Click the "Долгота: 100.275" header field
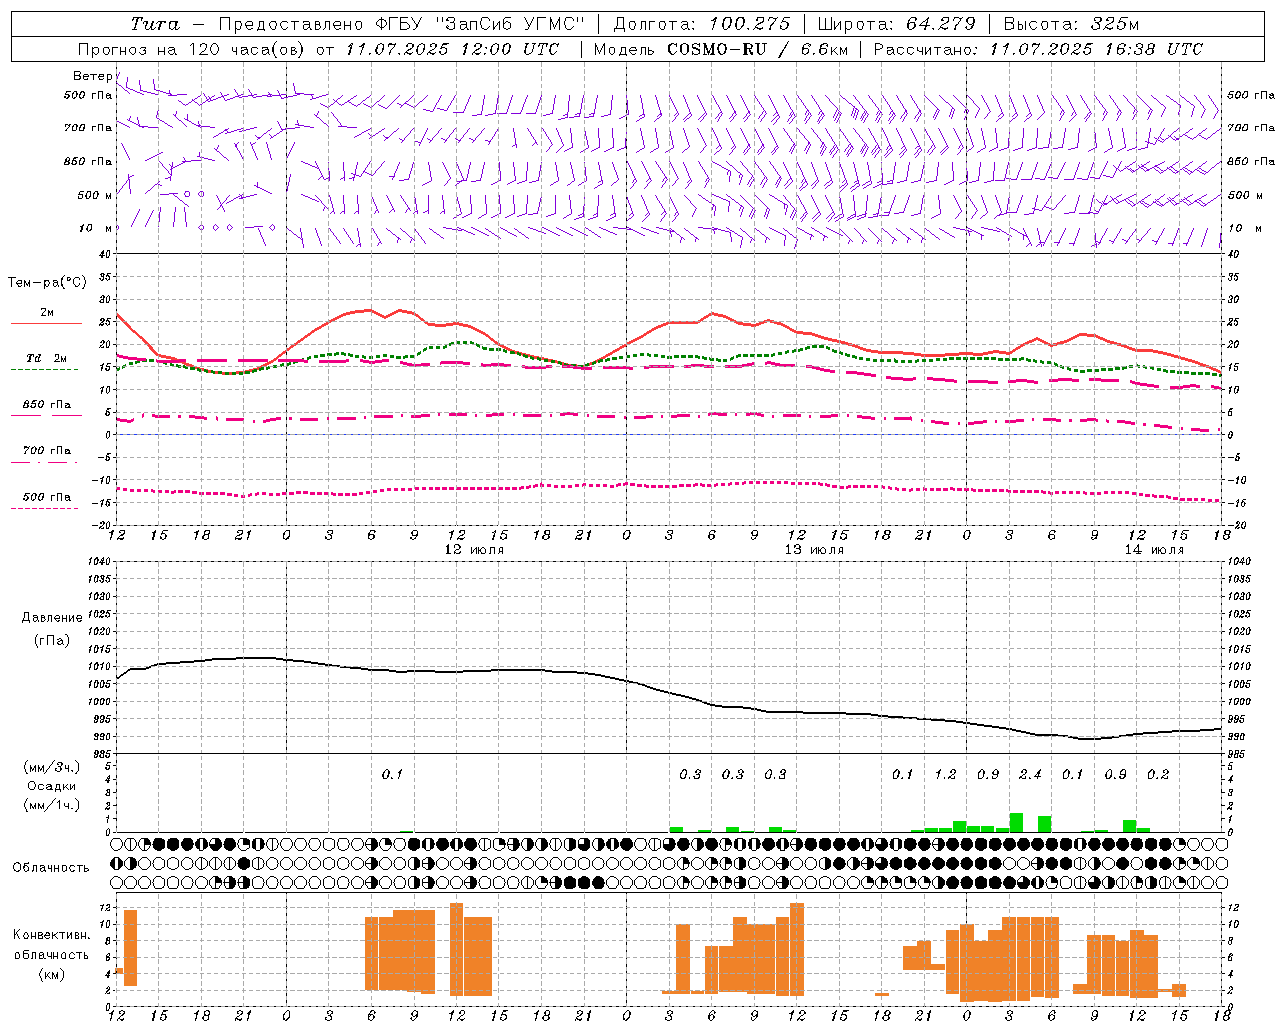The image size is (1280, 1024). [x=701, y=24]
